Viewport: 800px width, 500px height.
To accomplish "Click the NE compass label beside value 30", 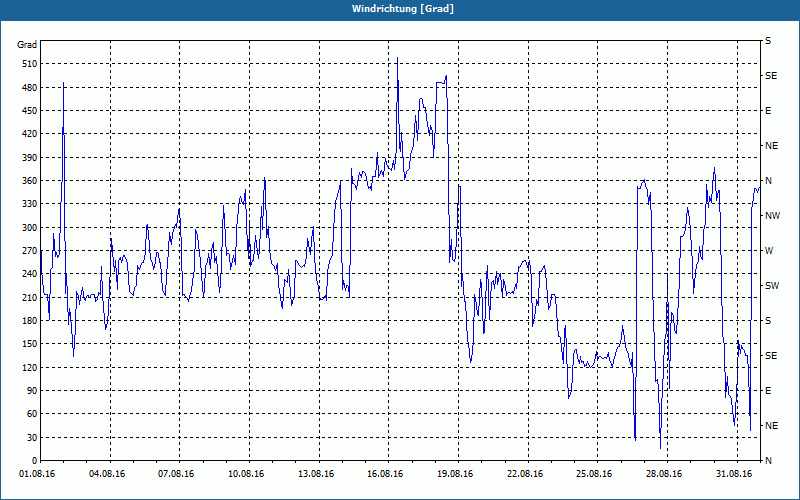I will click(x=771, y=426).
